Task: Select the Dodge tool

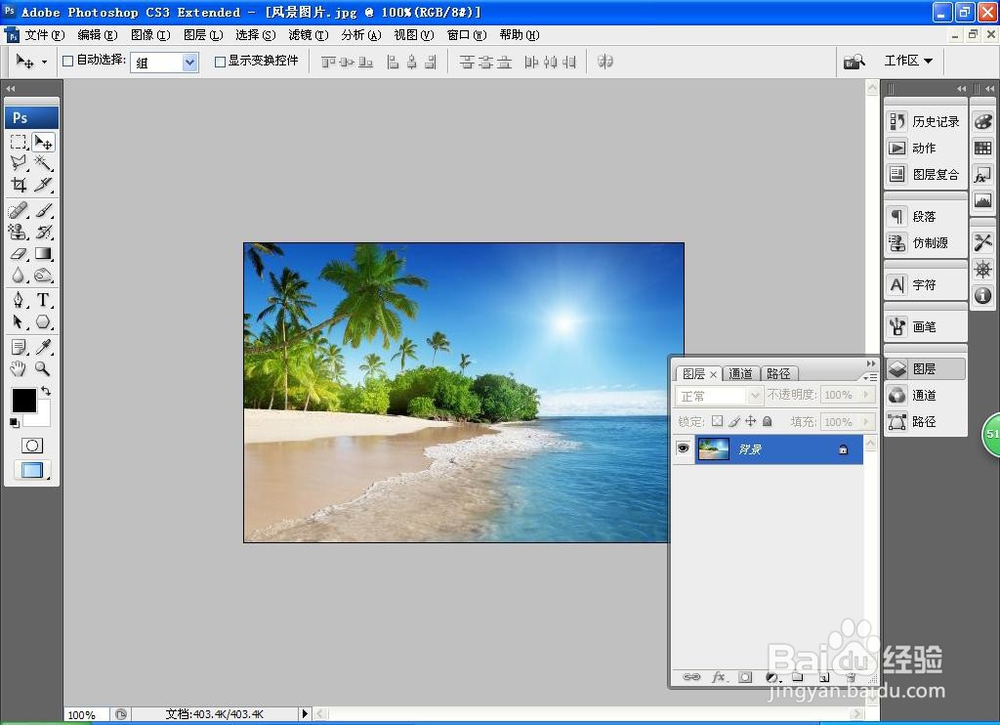Action: (43, 275)
